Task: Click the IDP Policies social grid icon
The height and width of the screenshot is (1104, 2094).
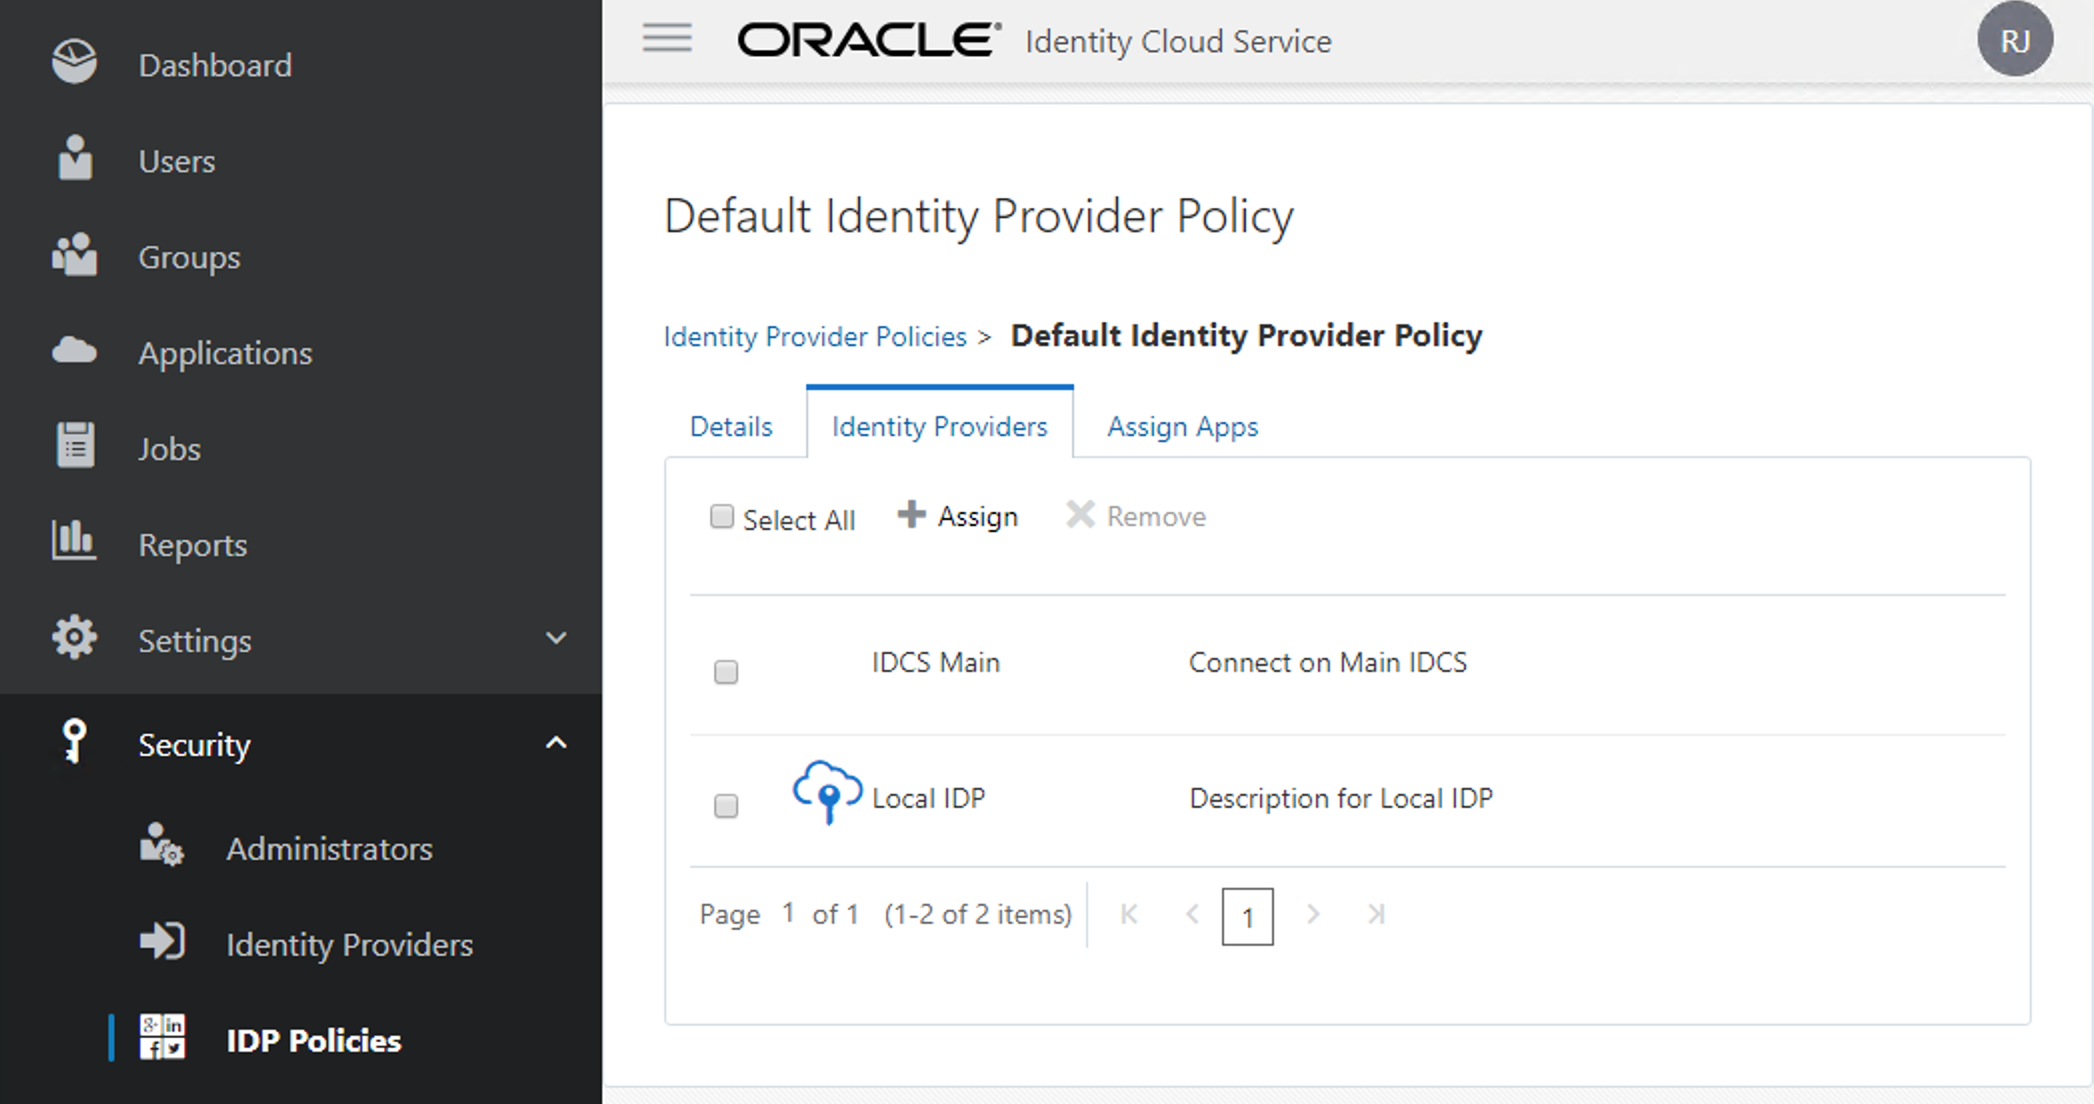Action: 162,1037
